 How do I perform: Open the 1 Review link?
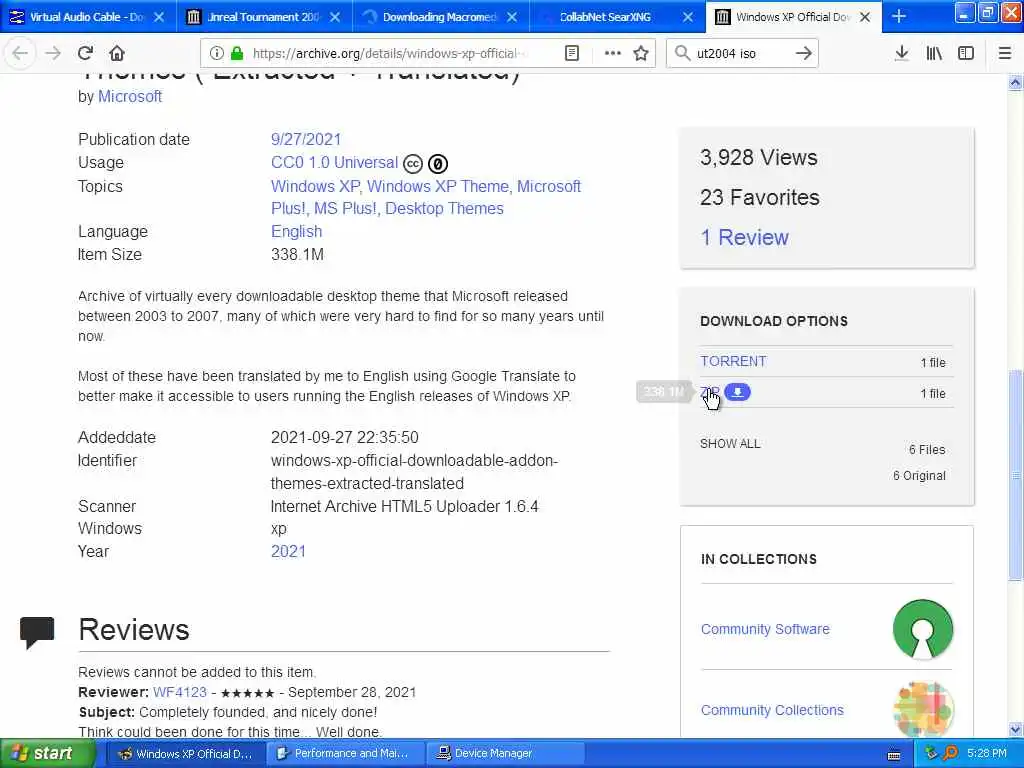coord(744,237)
